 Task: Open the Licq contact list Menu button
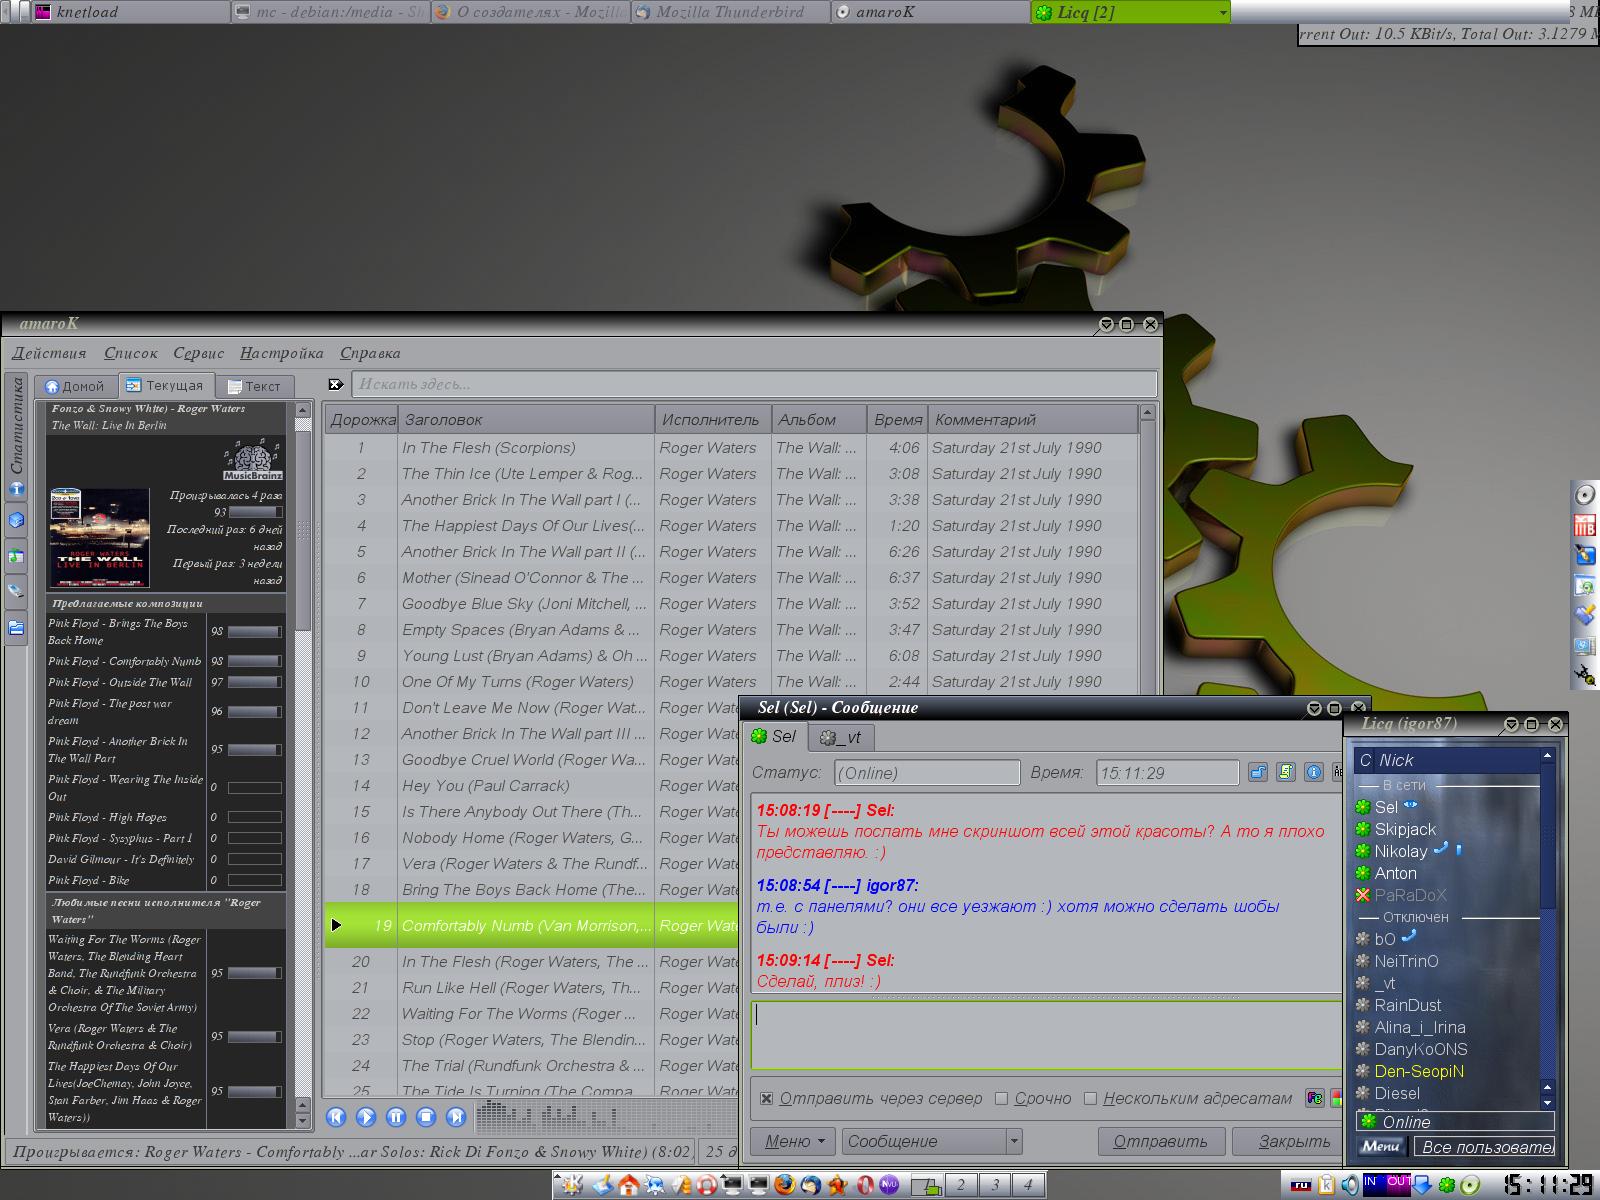click(1381, 1147)
